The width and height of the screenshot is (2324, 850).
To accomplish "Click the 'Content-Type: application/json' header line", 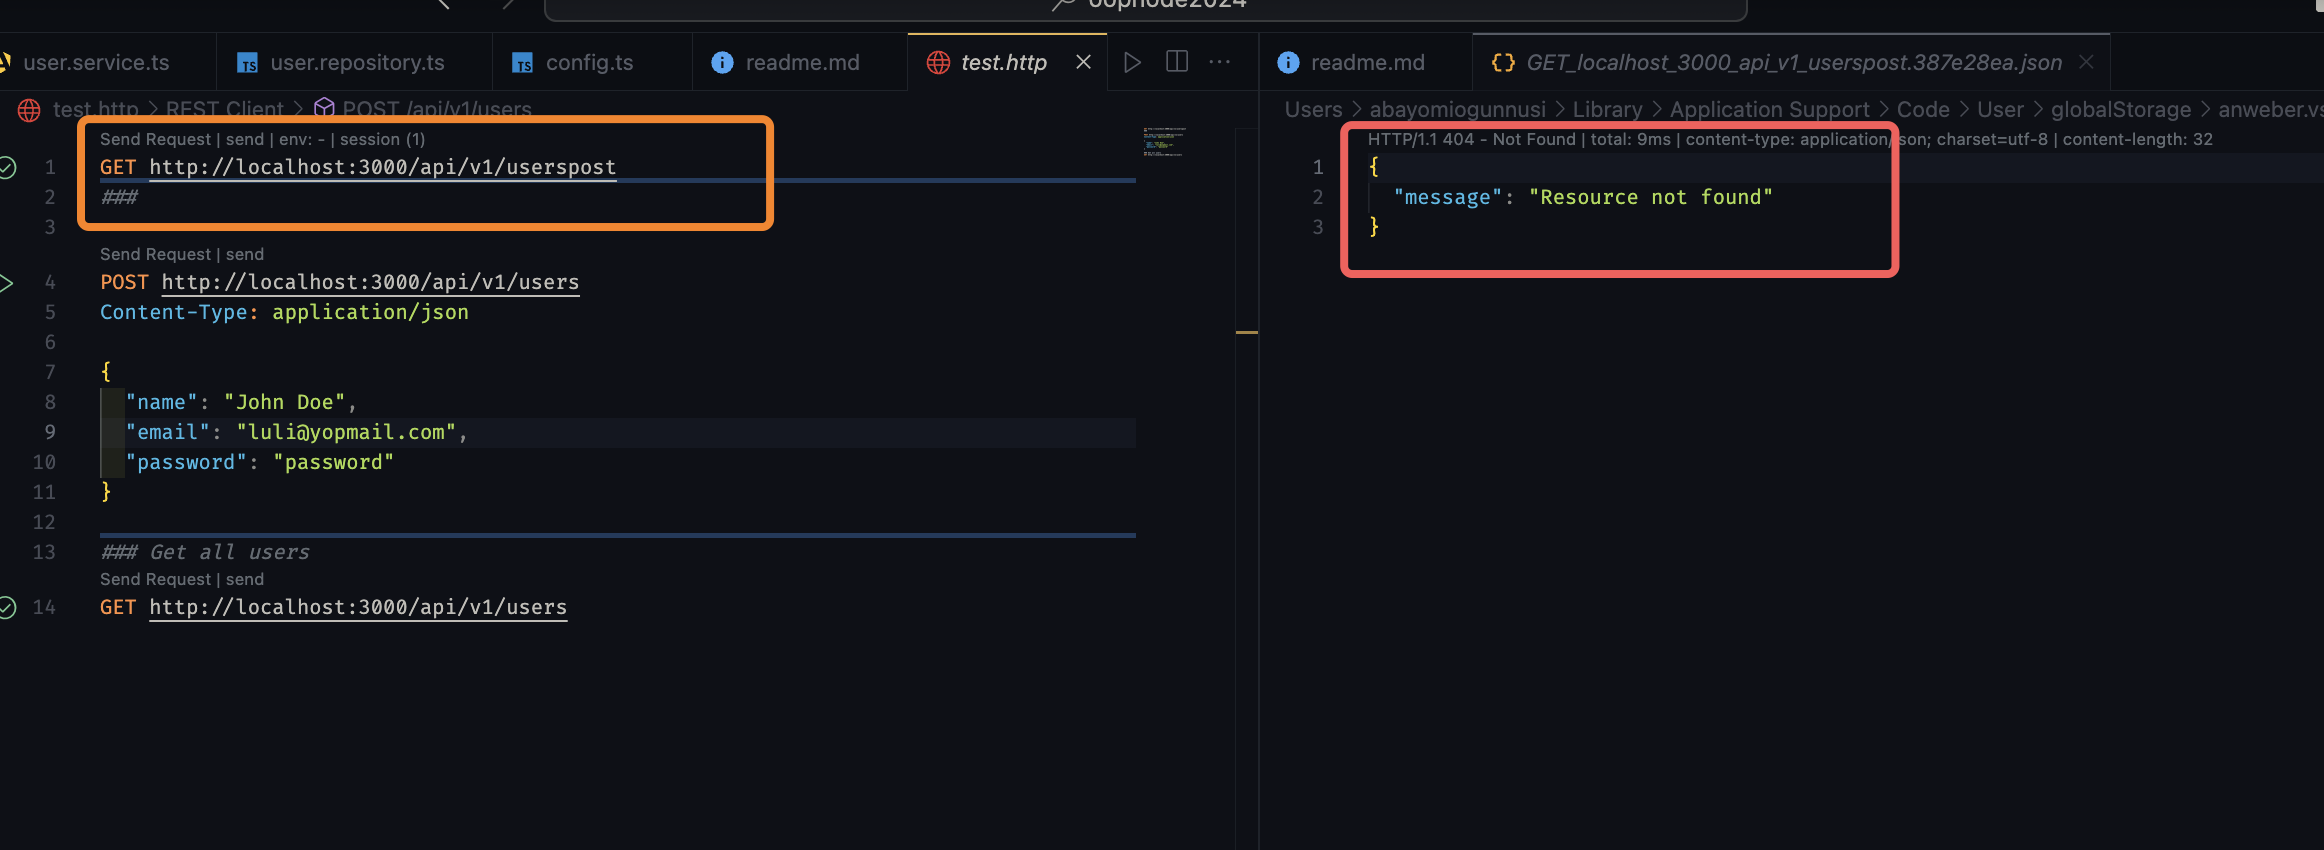I will [284, 312].
